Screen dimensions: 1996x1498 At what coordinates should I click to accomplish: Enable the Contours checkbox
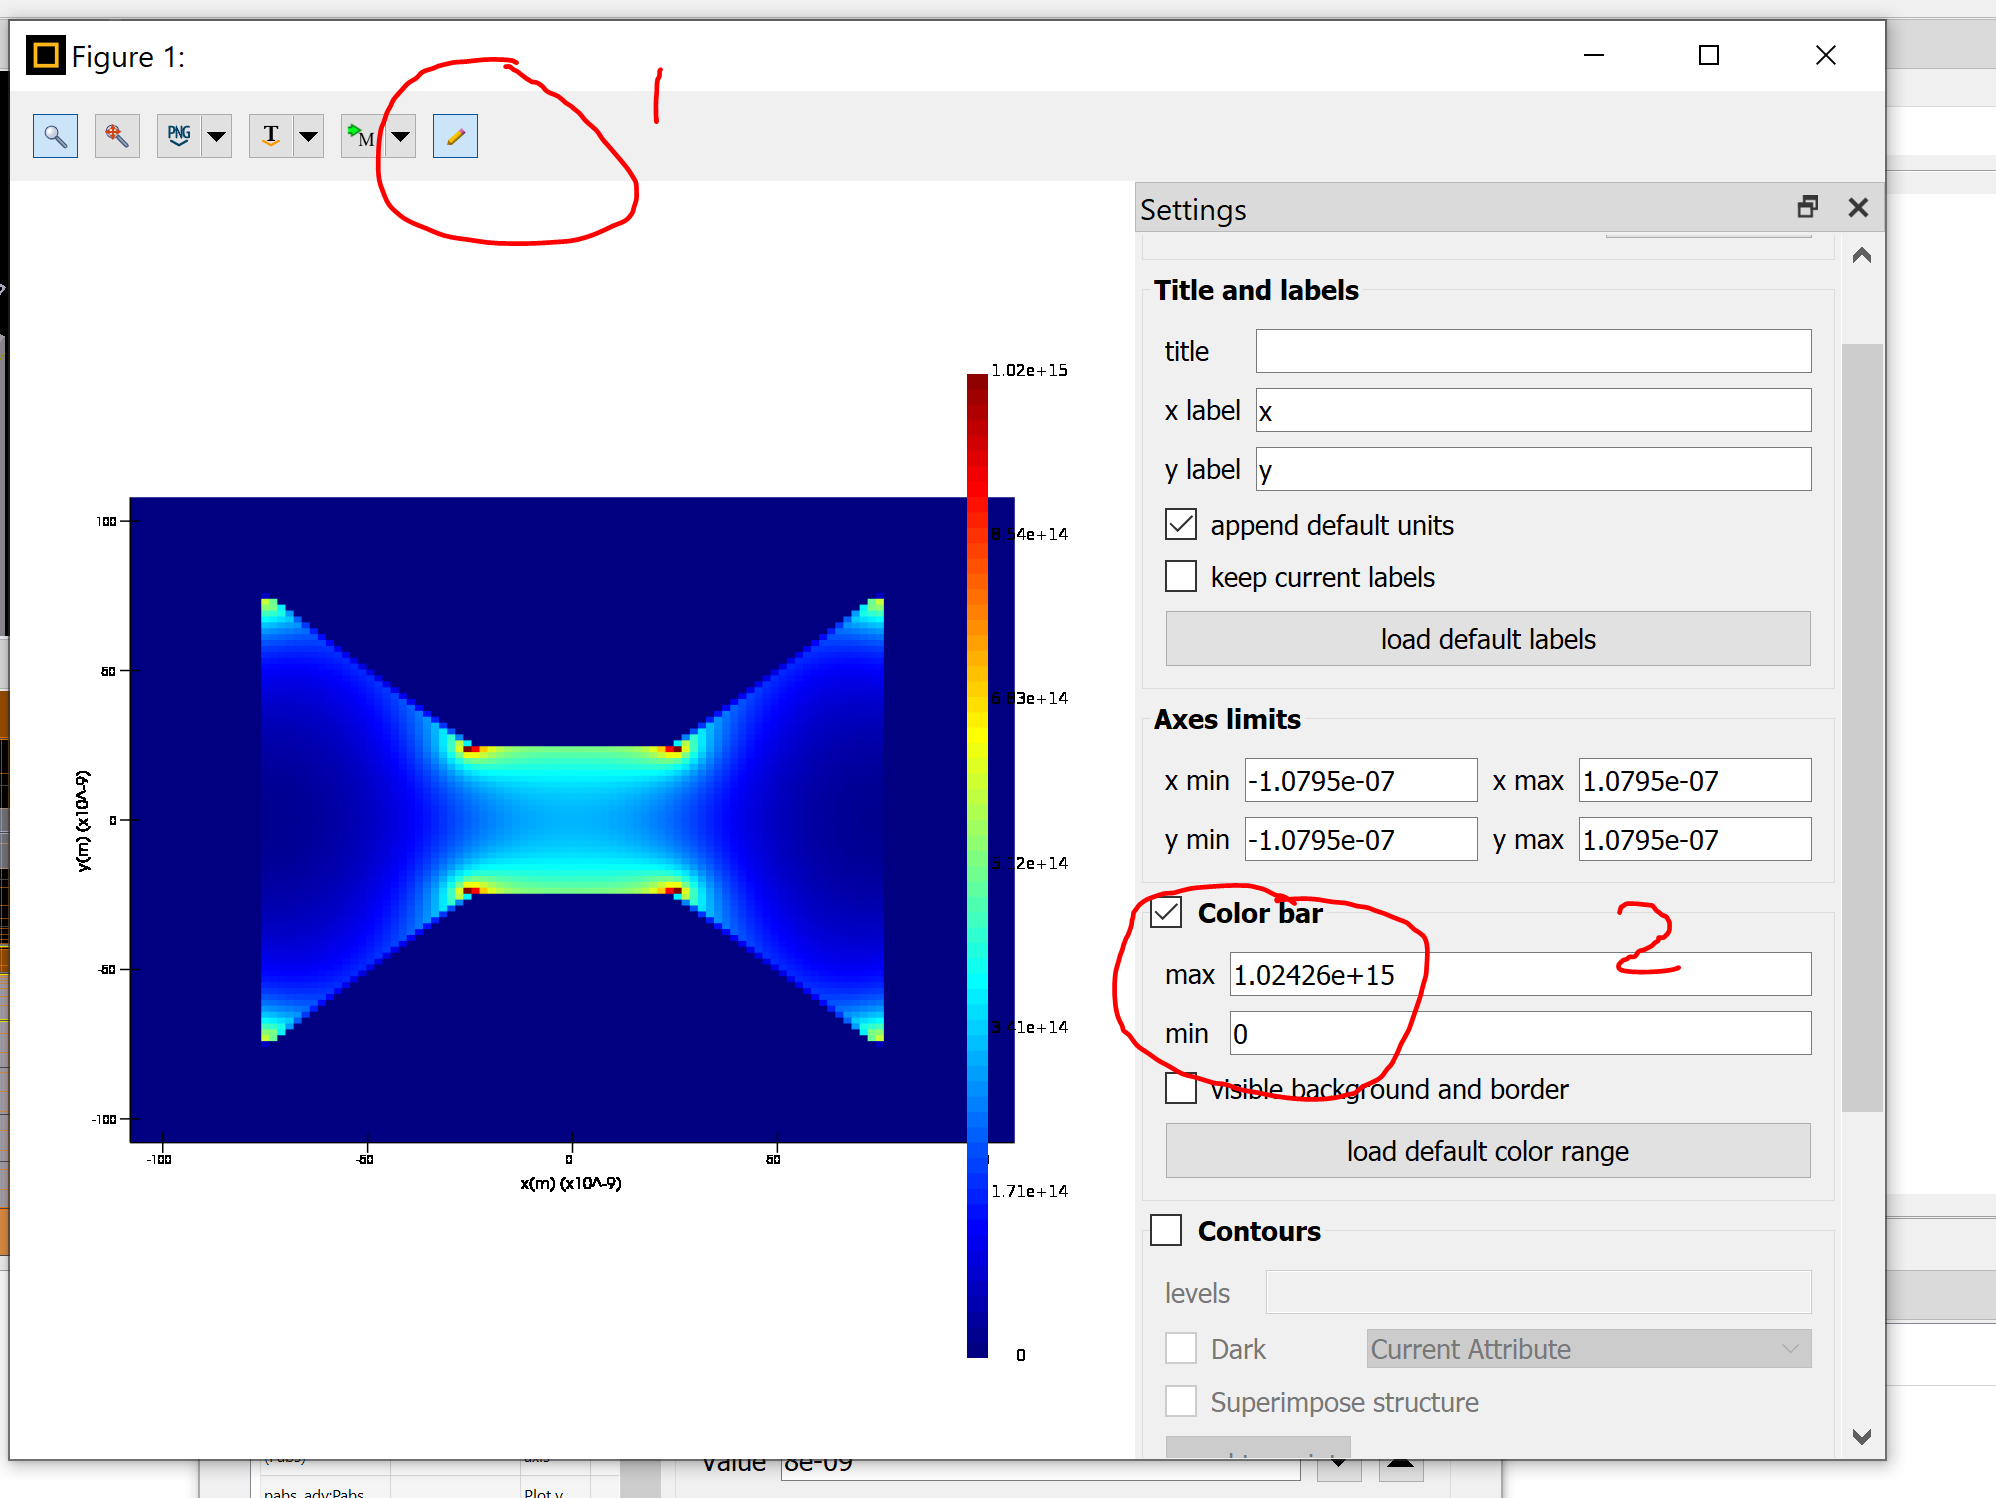point(1166,1230)
